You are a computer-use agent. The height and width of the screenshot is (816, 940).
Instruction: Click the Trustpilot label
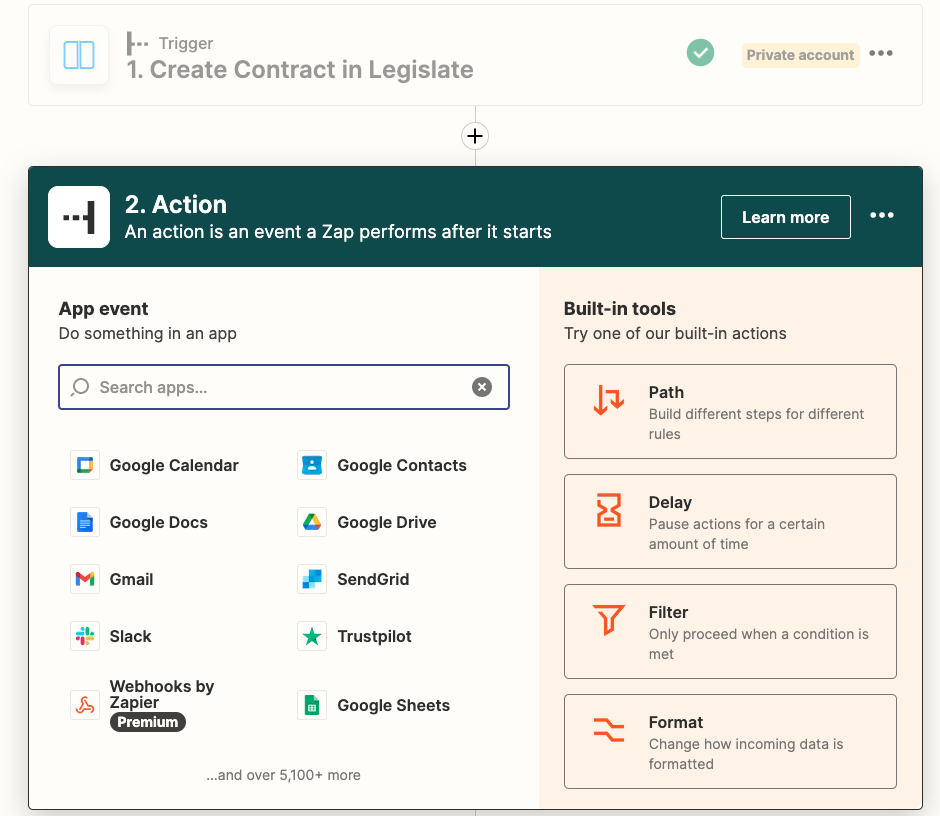[x=374, y=636]
